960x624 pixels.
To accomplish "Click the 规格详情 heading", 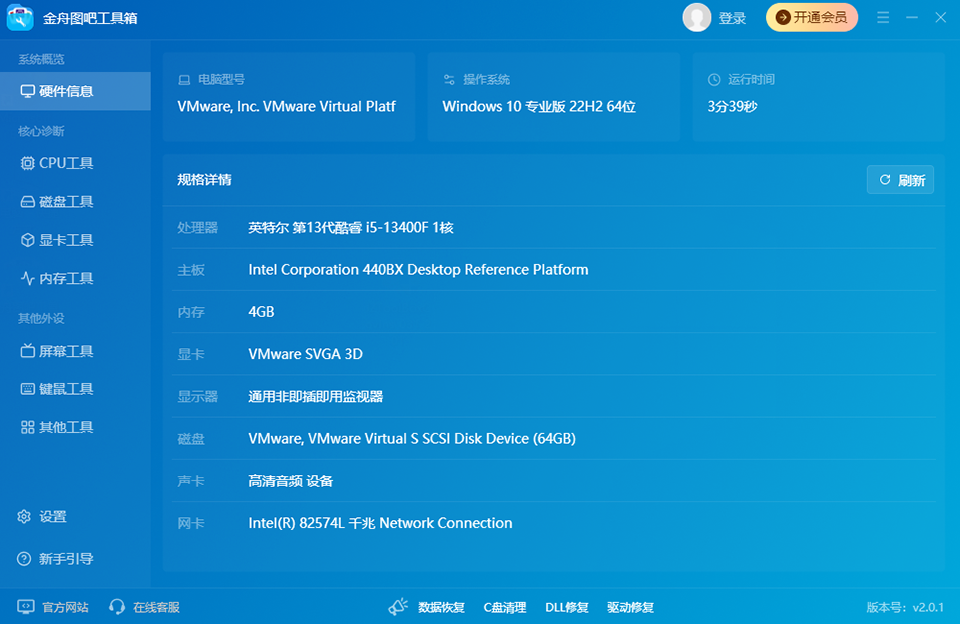I will point(204,179).
